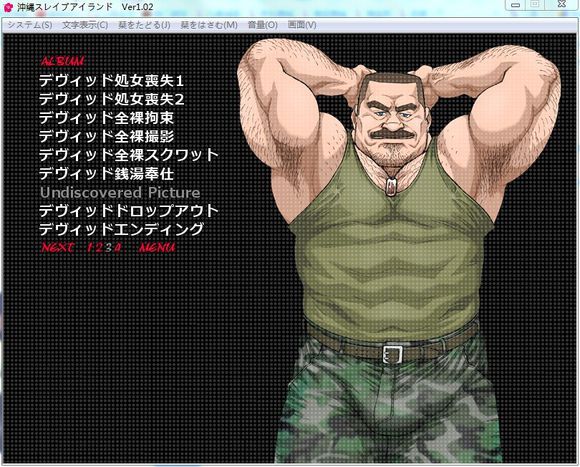Open the 画面(V) screen menu
The height and width of the screenshot is (467, 580).
point(302,25)
